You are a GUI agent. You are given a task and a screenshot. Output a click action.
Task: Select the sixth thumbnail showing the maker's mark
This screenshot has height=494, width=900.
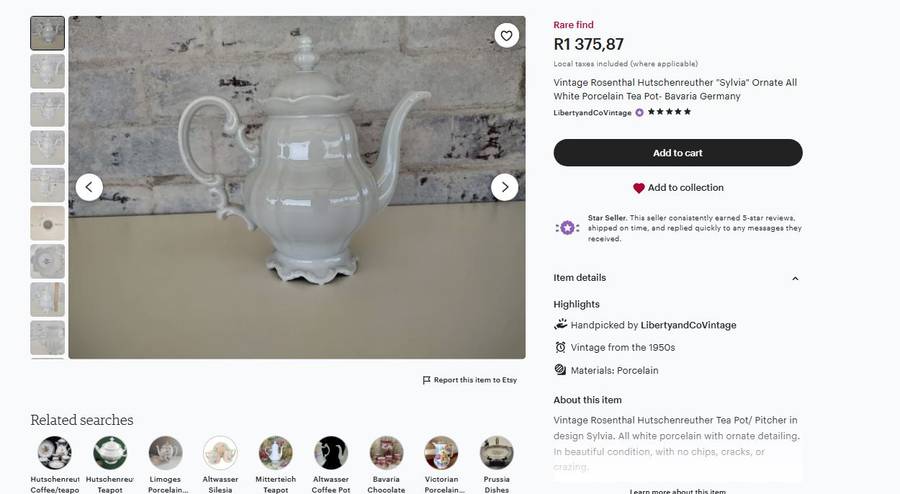pyautogui.click(x=47, y=223)
